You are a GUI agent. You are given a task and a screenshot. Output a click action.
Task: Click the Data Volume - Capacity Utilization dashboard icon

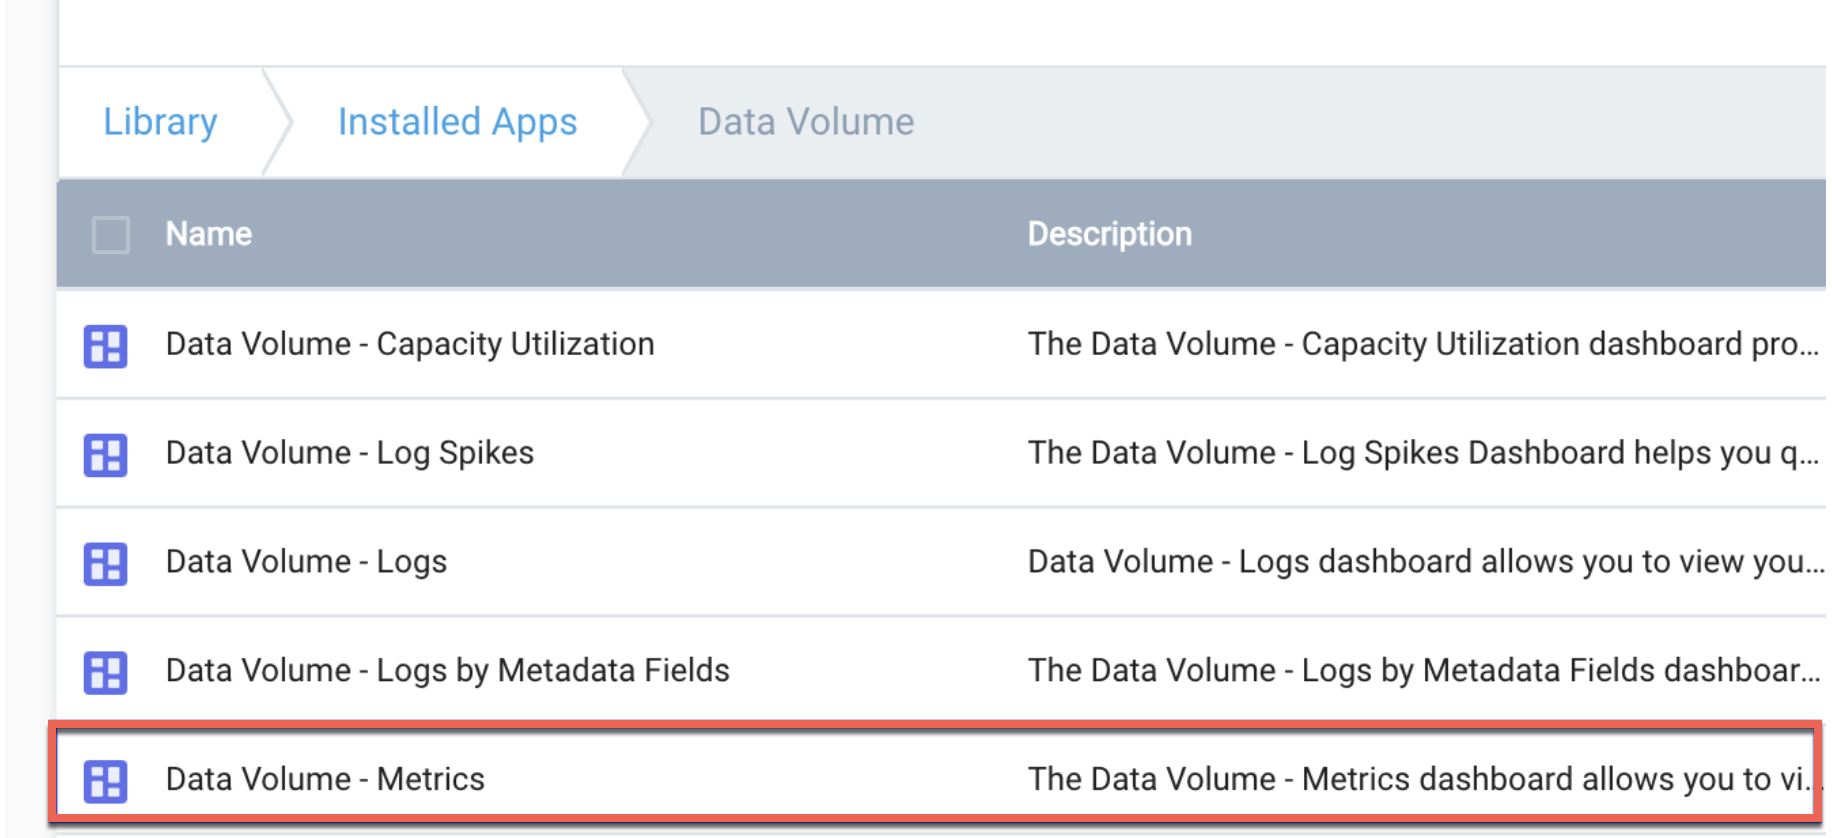pyautogui.click(x=106, y=345)
